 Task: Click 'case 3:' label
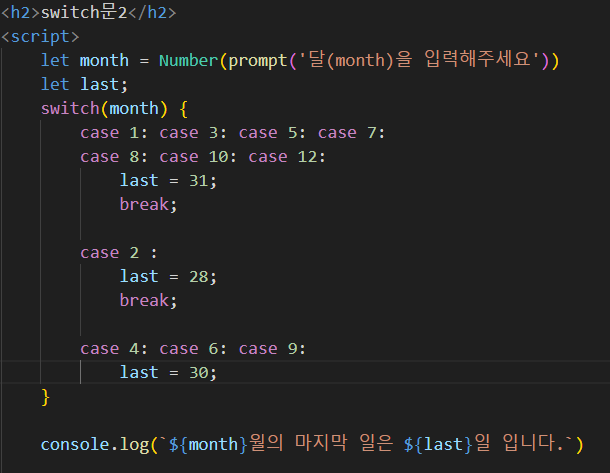point(193,133)
